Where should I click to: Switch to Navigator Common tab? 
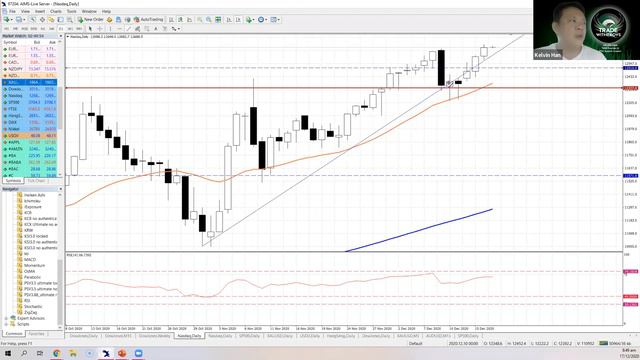coord(13,334)
